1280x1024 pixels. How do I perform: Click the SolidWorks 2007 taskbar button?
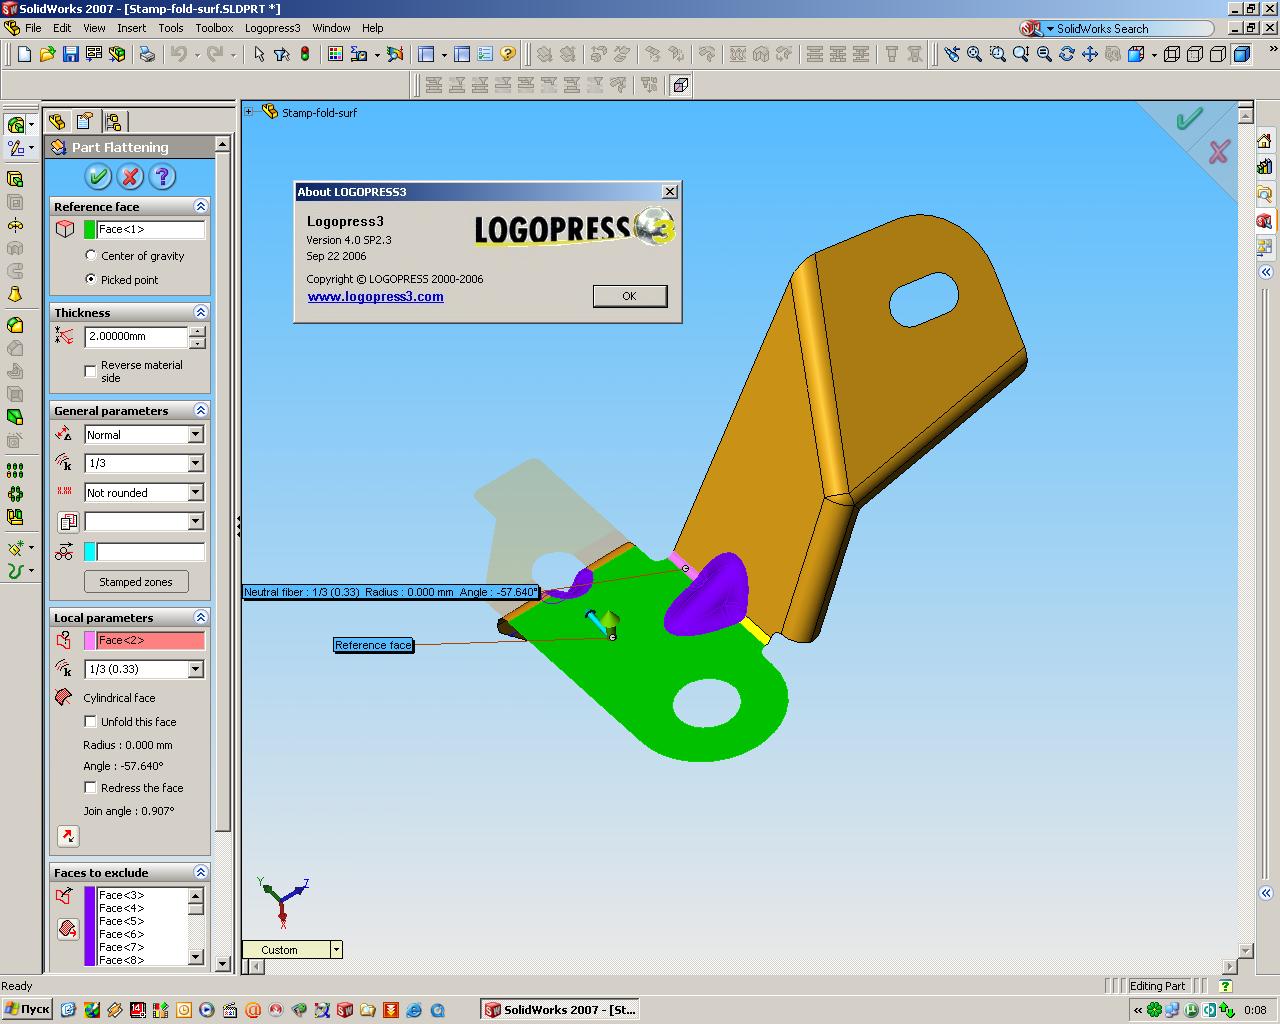[x=560, y=1010]
